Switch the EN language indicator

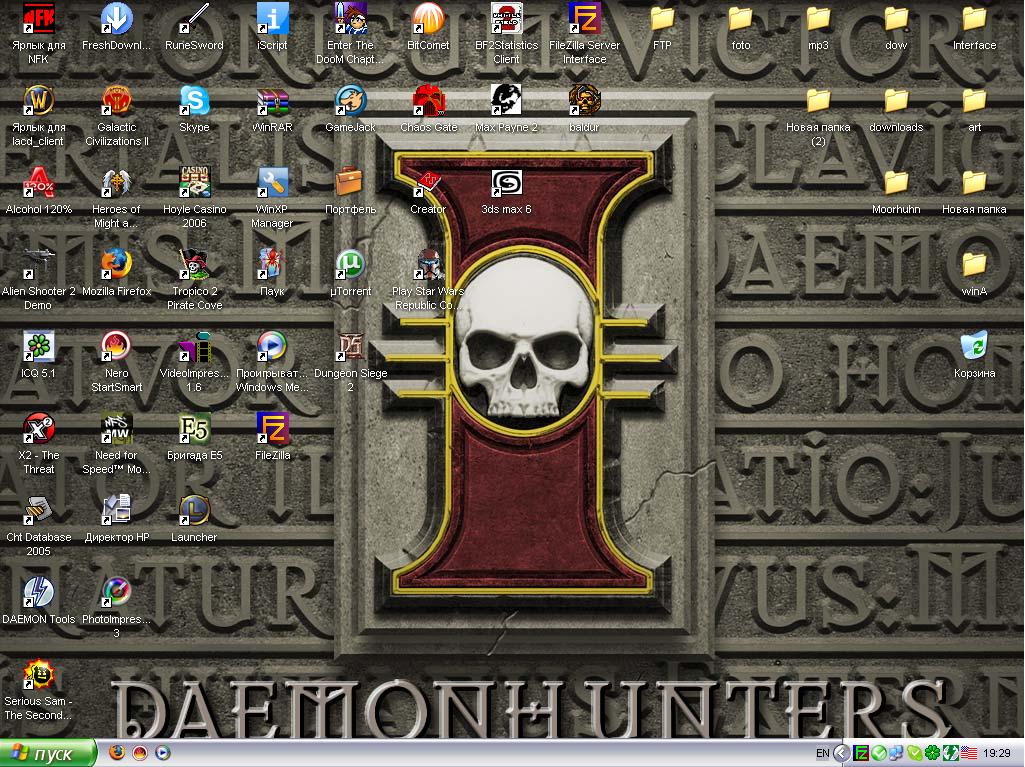coord(822,753)
